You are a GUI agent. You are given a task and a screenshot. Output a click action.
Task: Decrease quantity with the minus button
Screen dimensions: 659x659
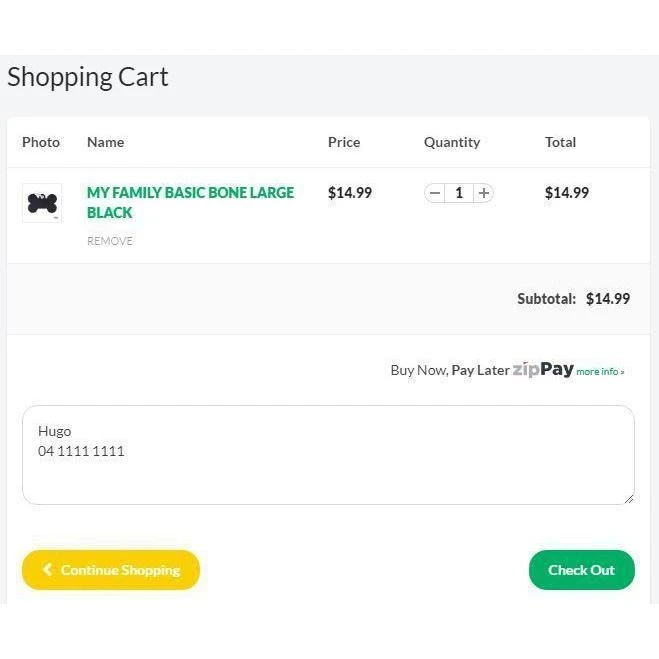pos(435,193)
